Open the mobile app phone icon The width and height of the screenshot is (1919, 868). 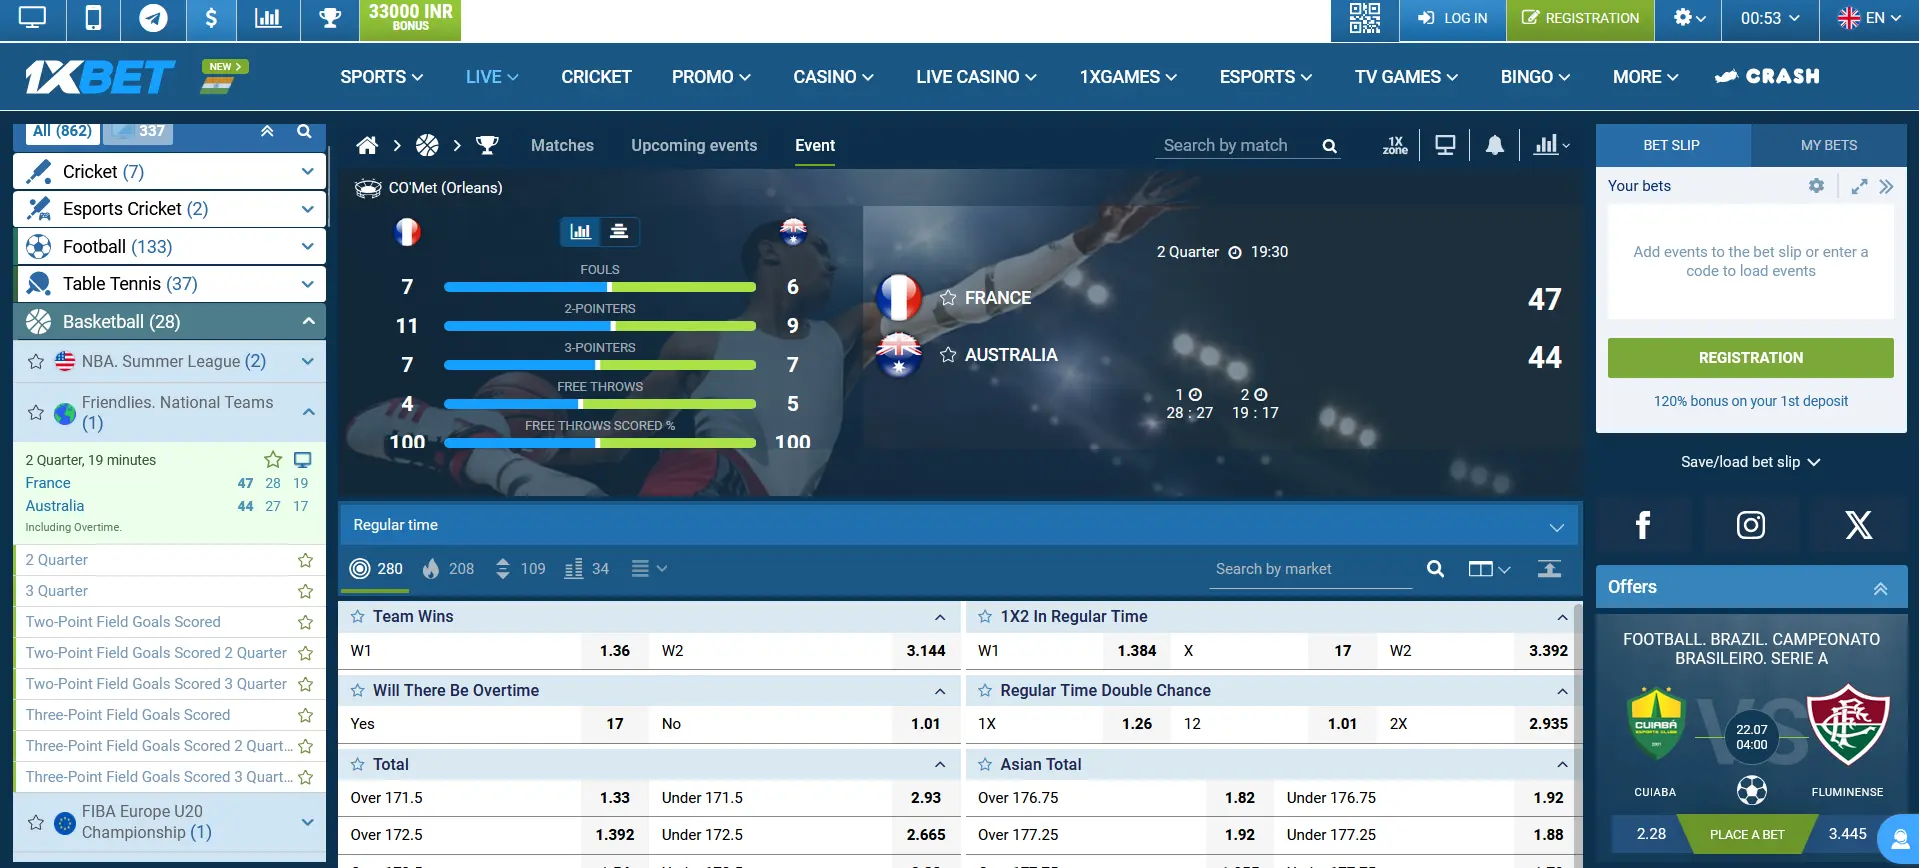(93, 18)
